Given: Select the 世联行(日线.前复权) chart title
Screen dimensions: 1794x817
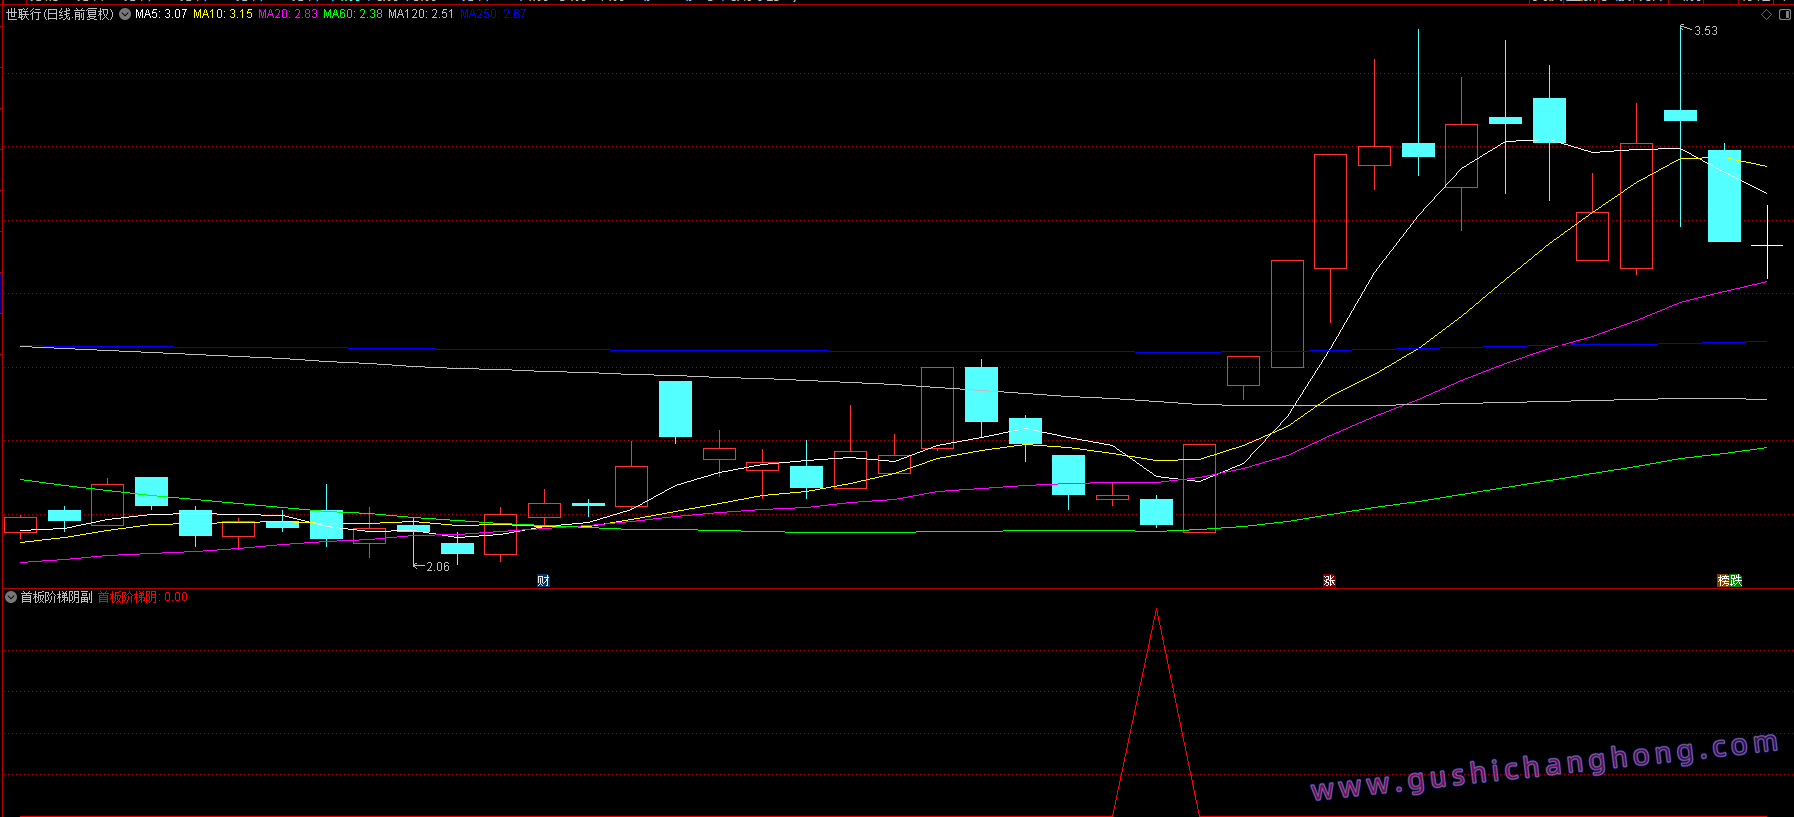Looking at the screenshot, I should tap(60, 14).
